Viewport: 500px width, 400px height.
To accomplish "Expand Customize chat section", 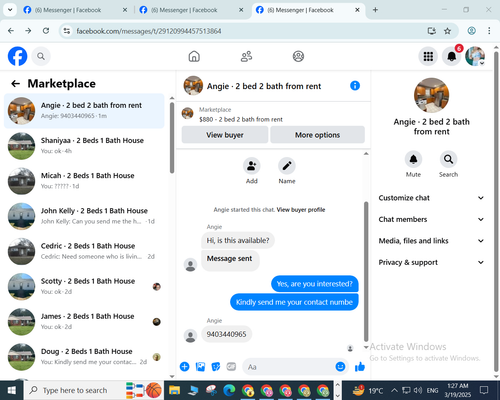I will pos(431,198).
